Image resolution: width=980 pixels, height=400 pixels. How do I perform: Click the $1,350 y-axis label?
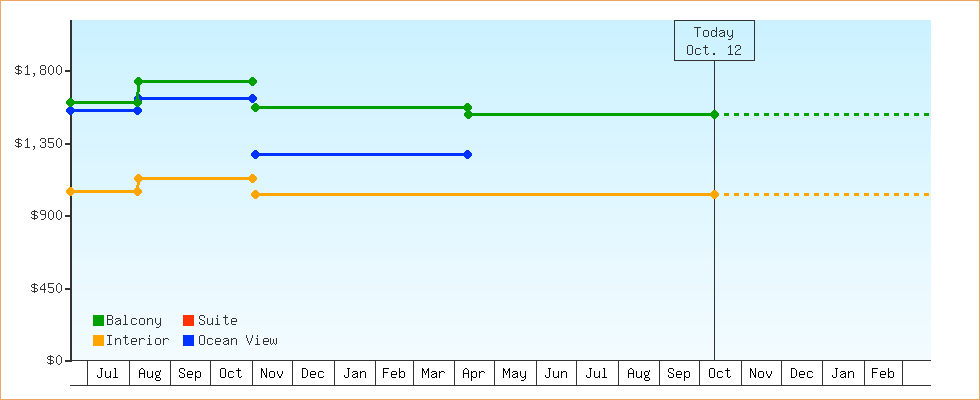pyautogui.click(x=39, y=143)
